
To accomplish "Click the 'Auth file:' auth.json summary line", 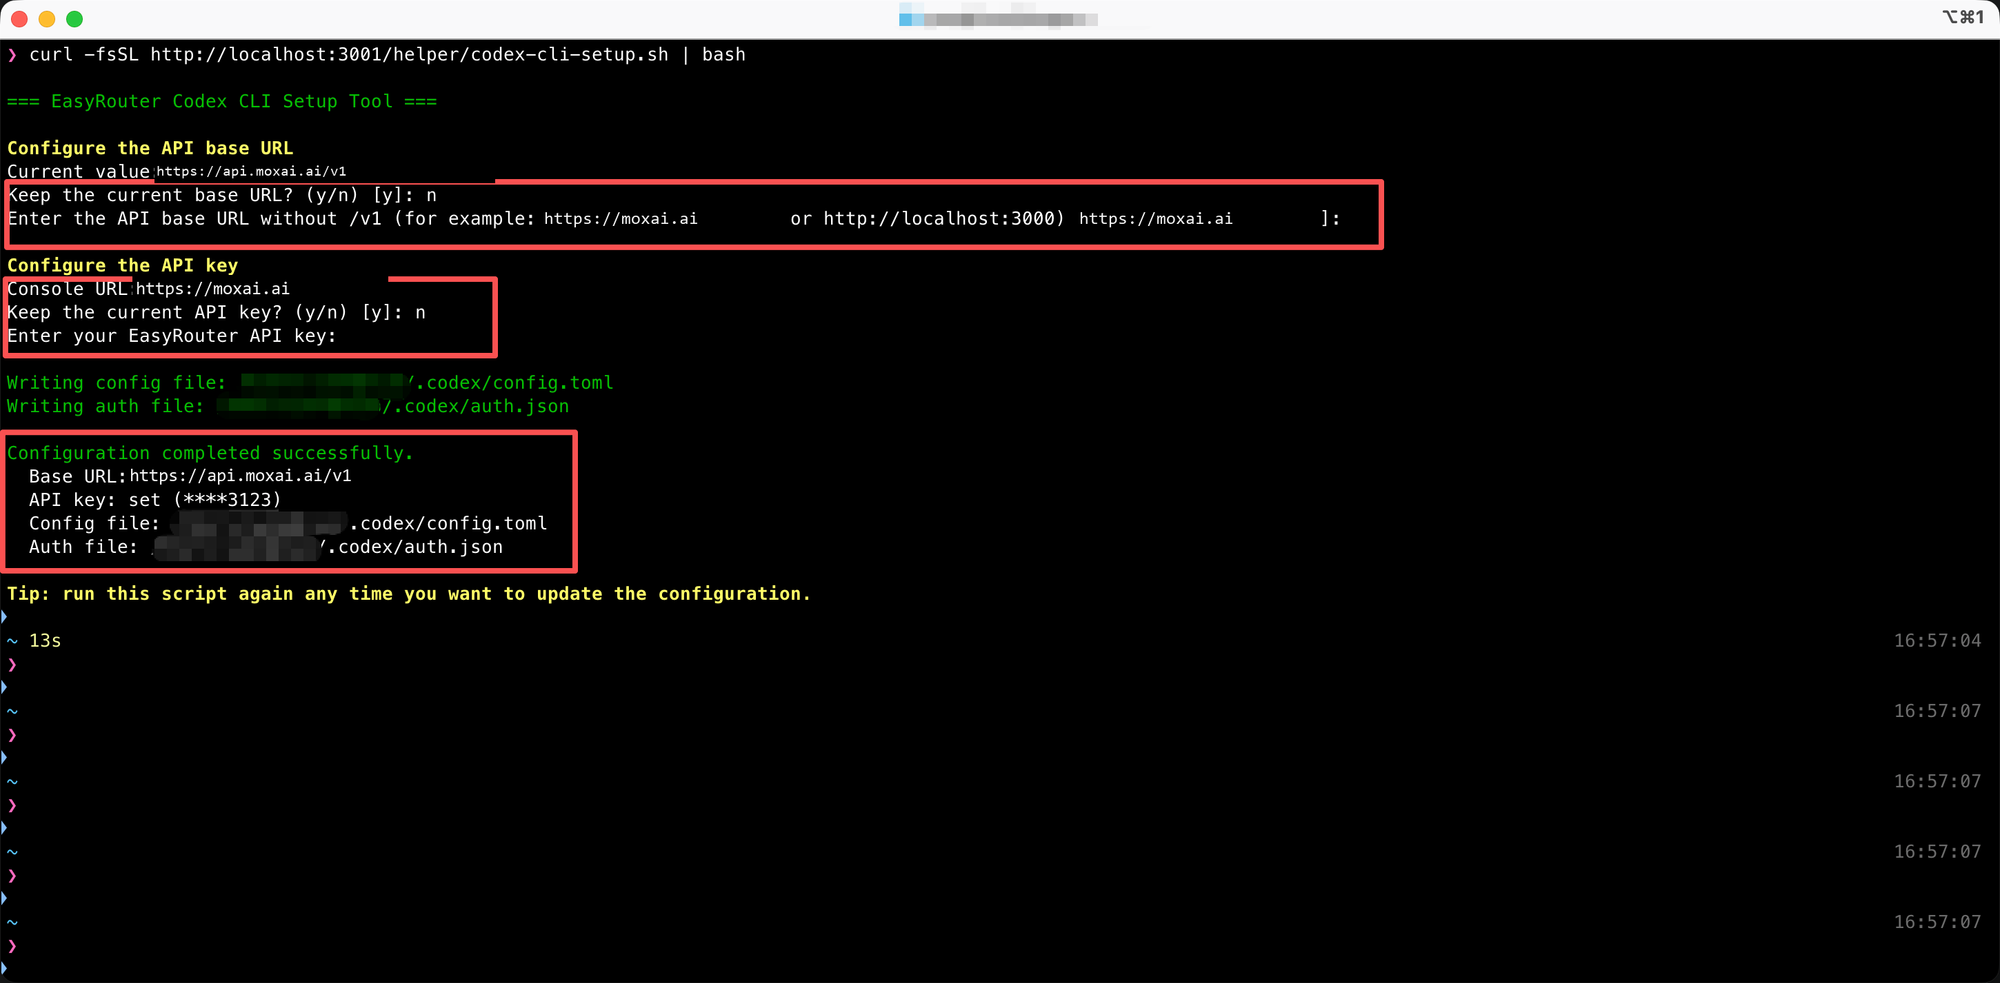I will point(266,547).
